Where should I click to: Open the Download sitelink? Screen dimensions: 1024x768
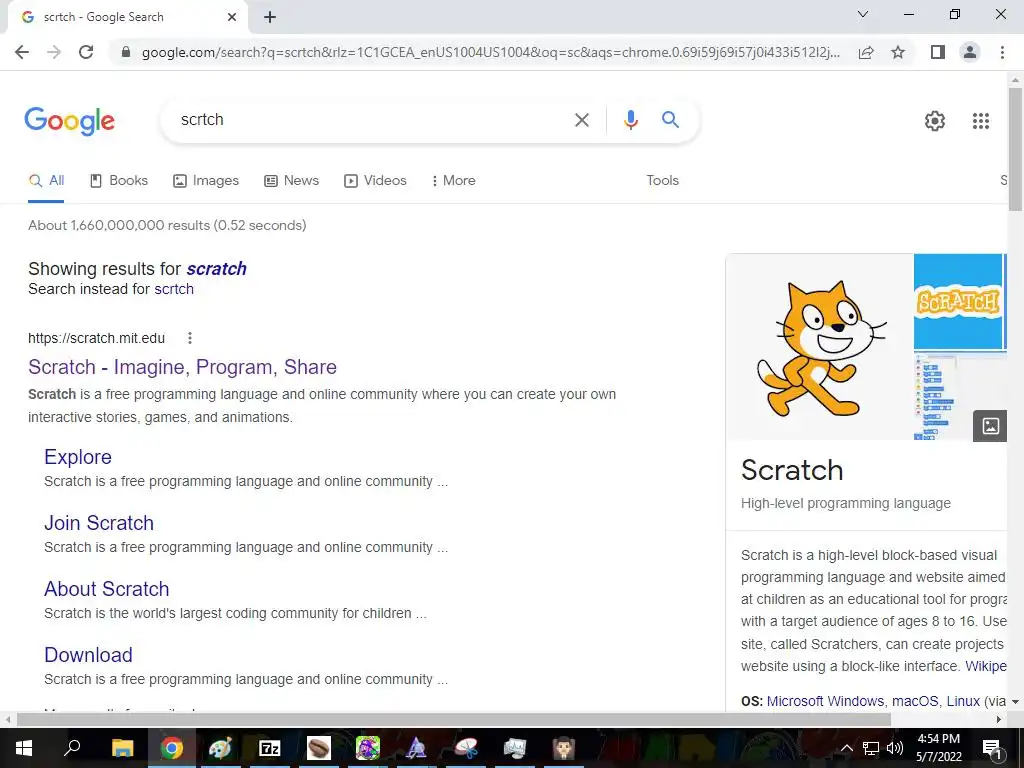tap(88, 655)
